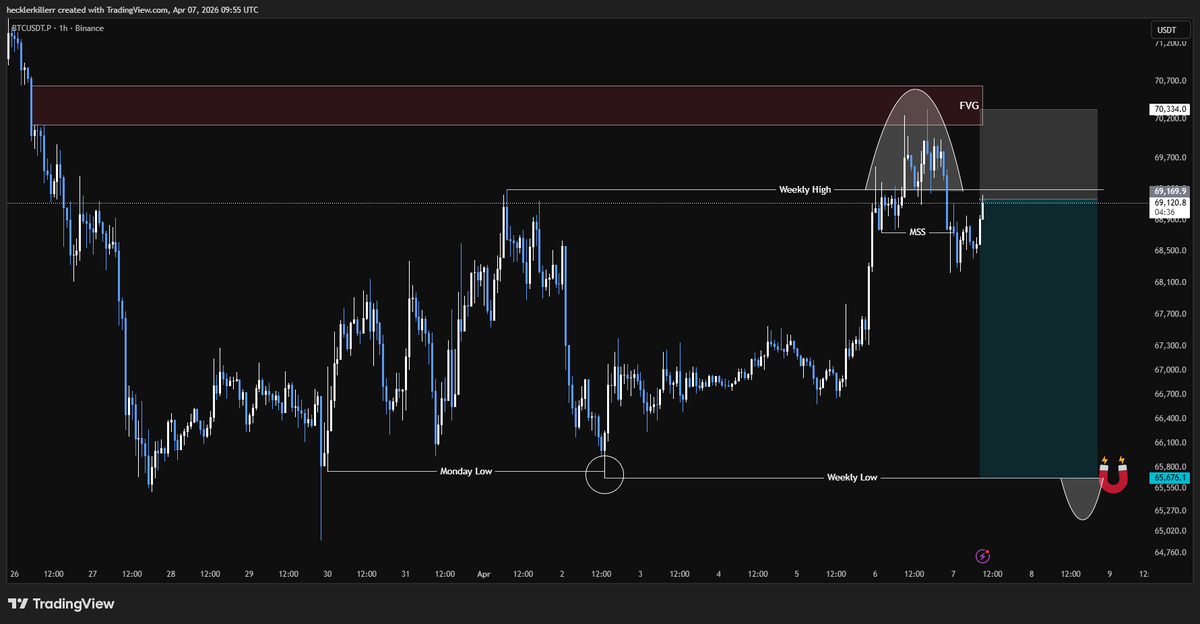The width and height of the screenshot is (1200, 624).
Task: Click the 68,100.0 price scale label
Action: 1170,282
